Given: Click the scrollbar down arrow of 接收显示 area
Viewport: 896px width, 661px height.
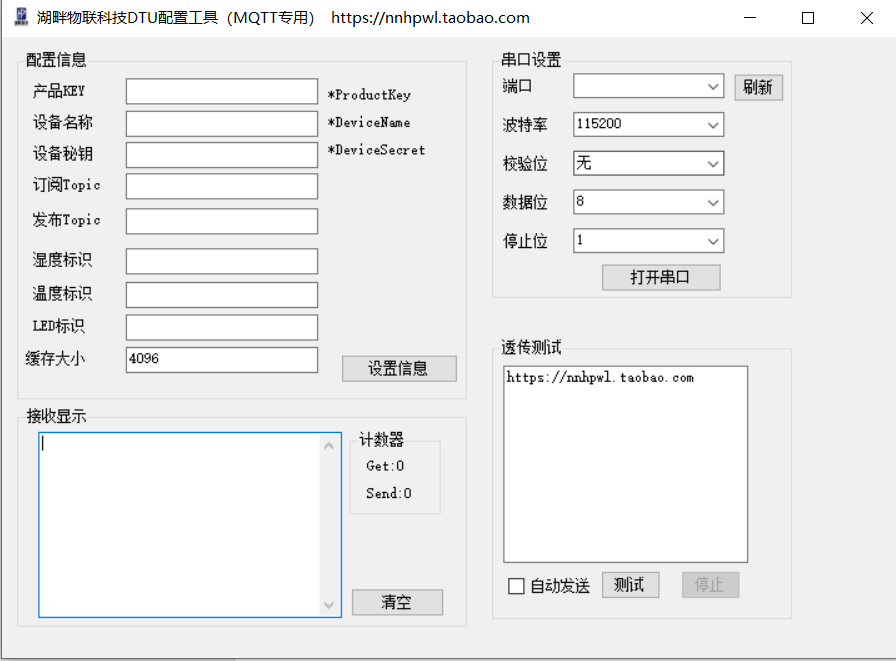Looking at the screenshot, I should (x=329, y=605).
